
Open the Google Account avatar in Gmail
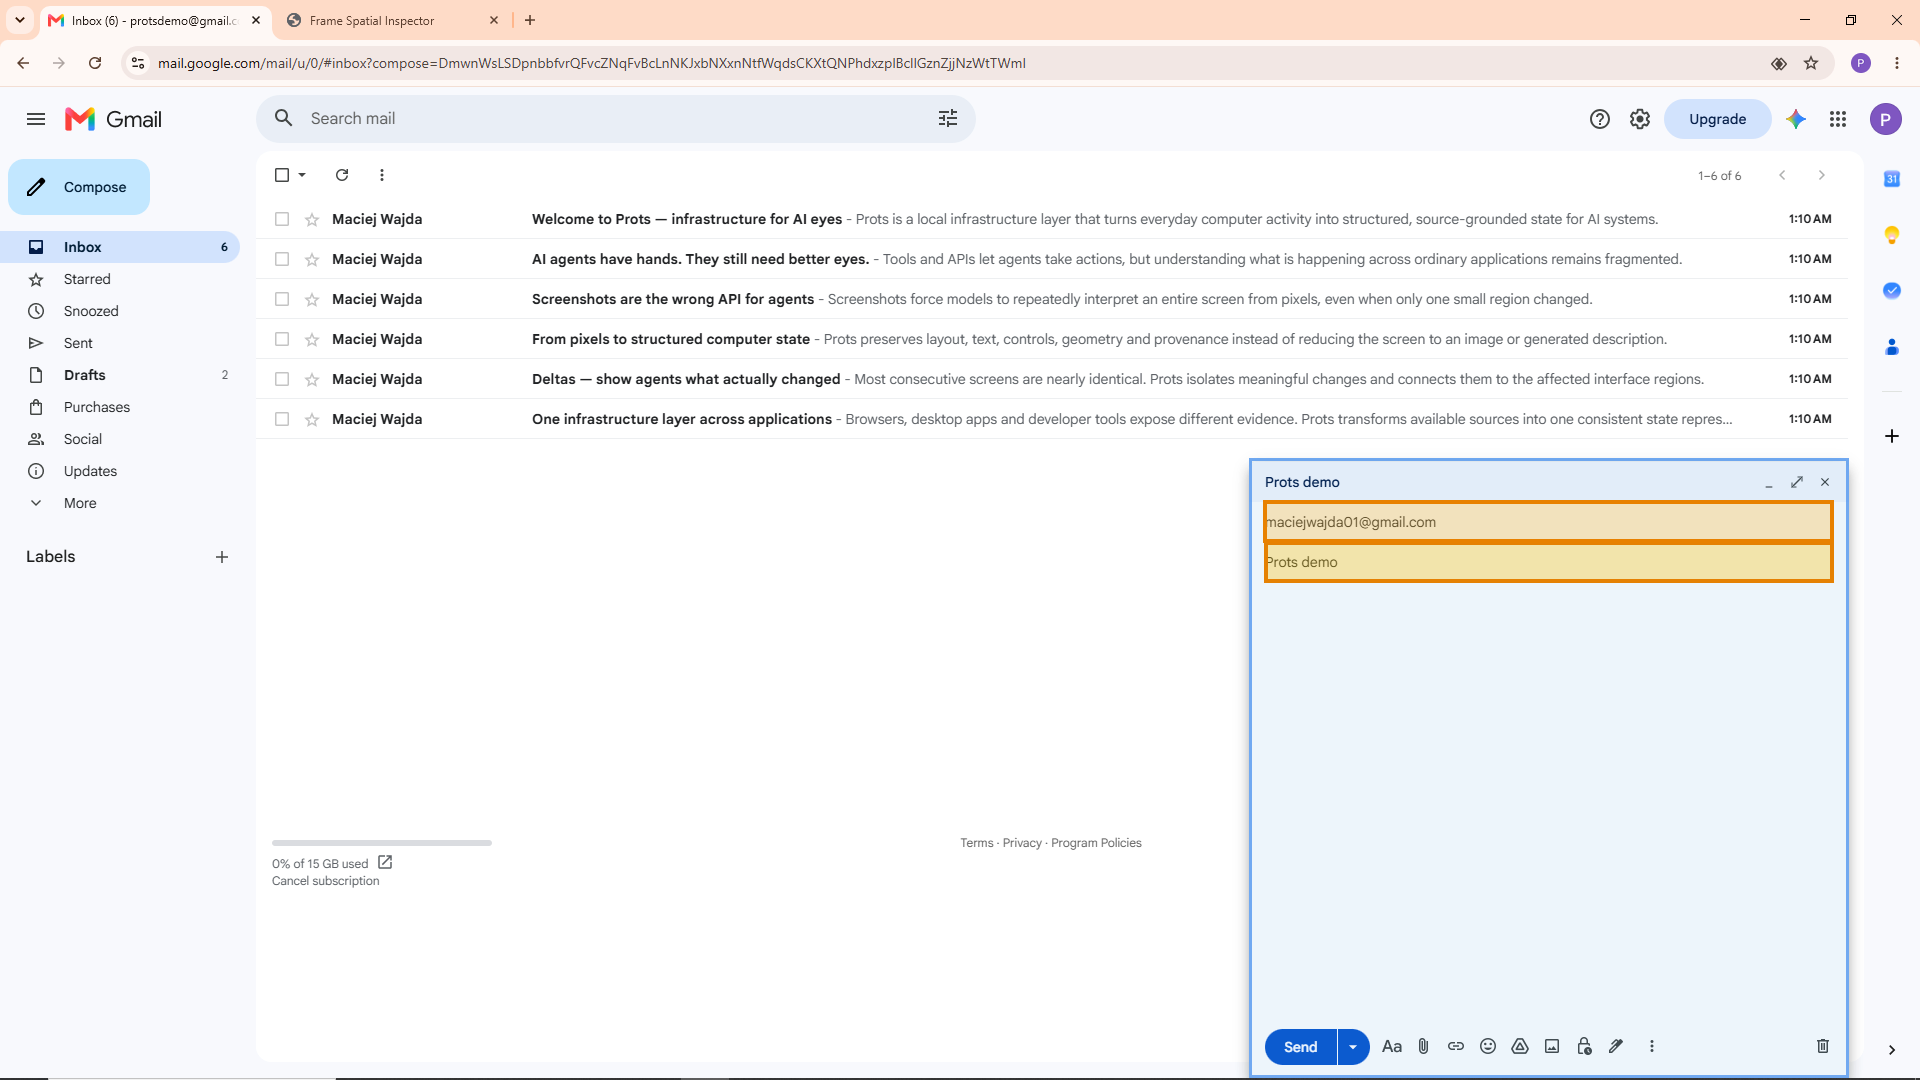coord(1886,119)
